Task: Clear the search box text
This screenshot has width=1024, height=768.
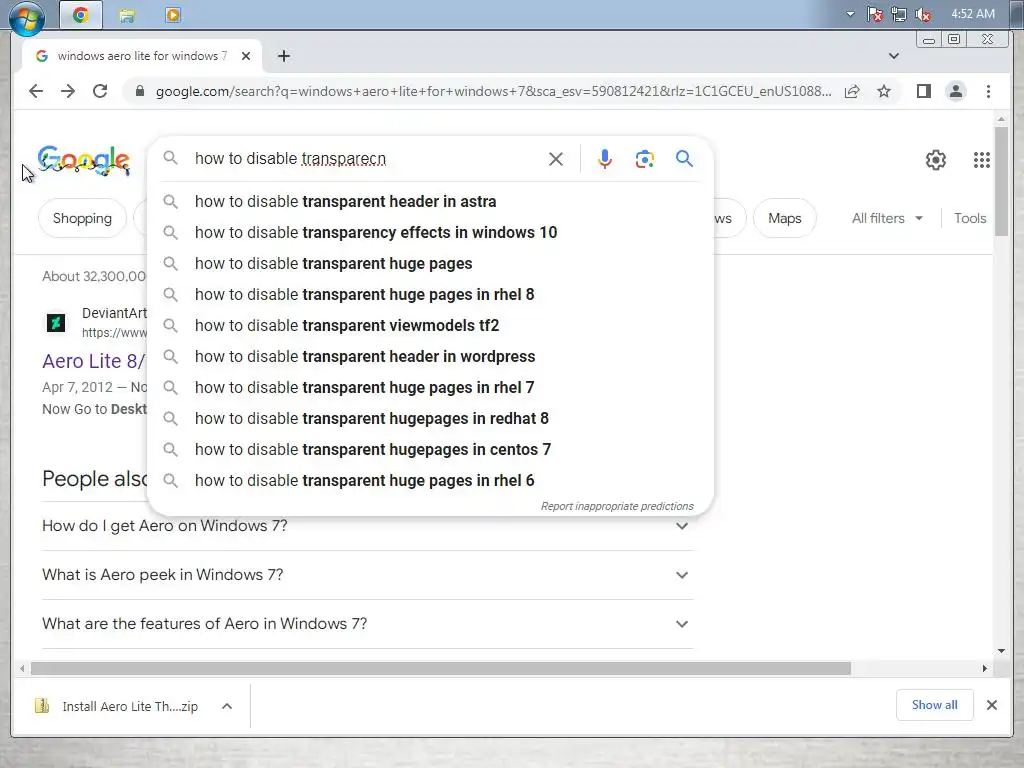Action: point(556,159)
